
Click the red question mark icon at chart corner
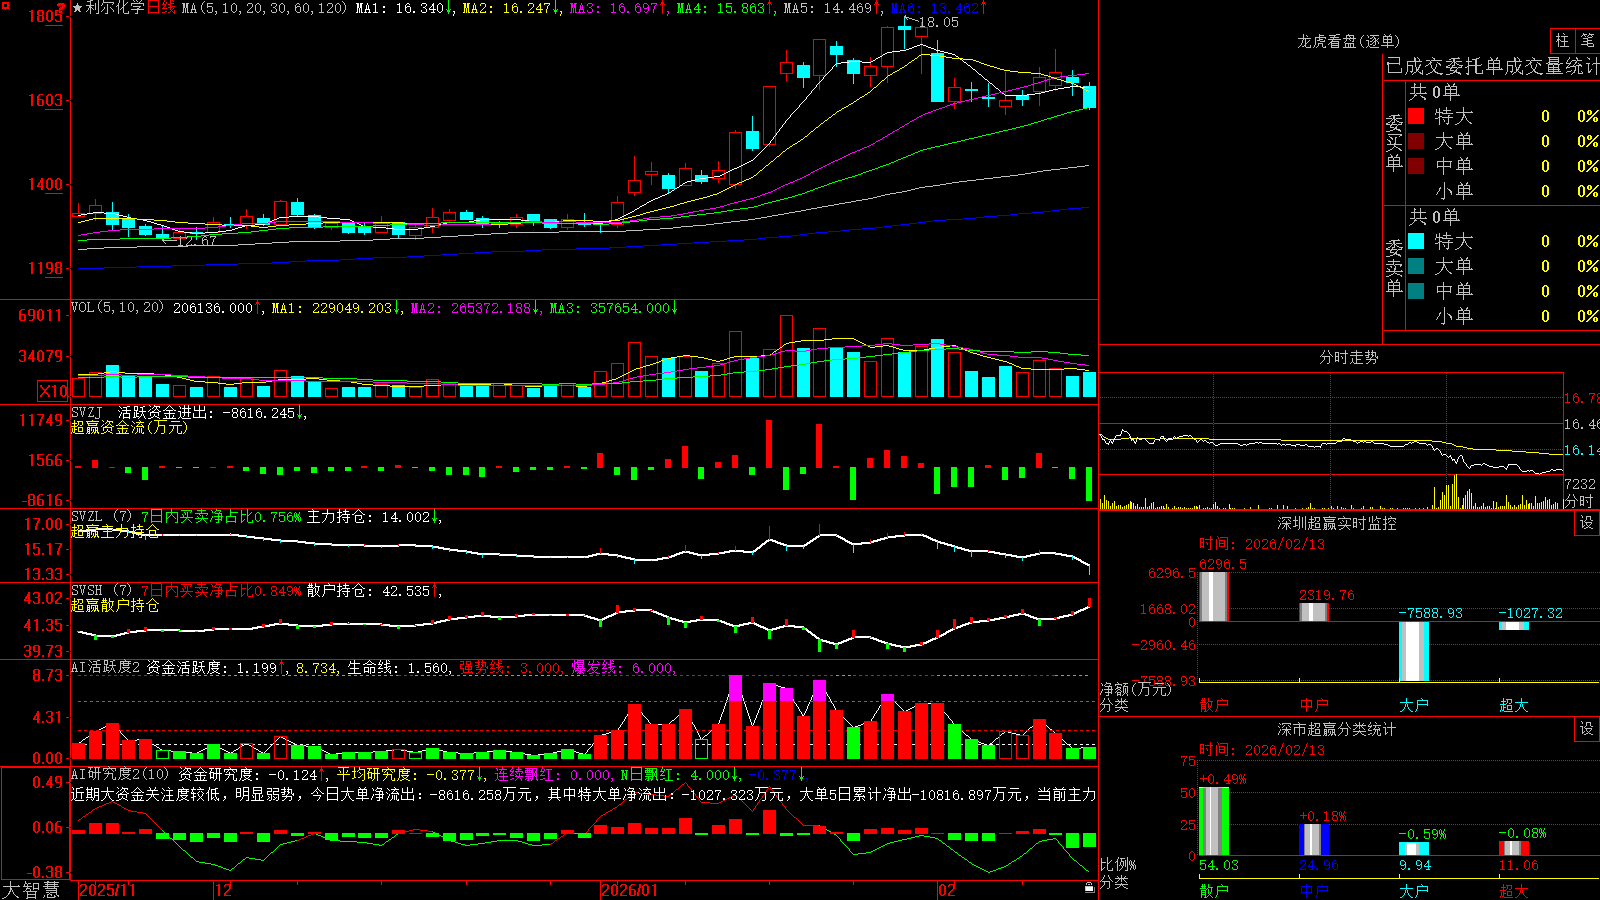[61, 8]
